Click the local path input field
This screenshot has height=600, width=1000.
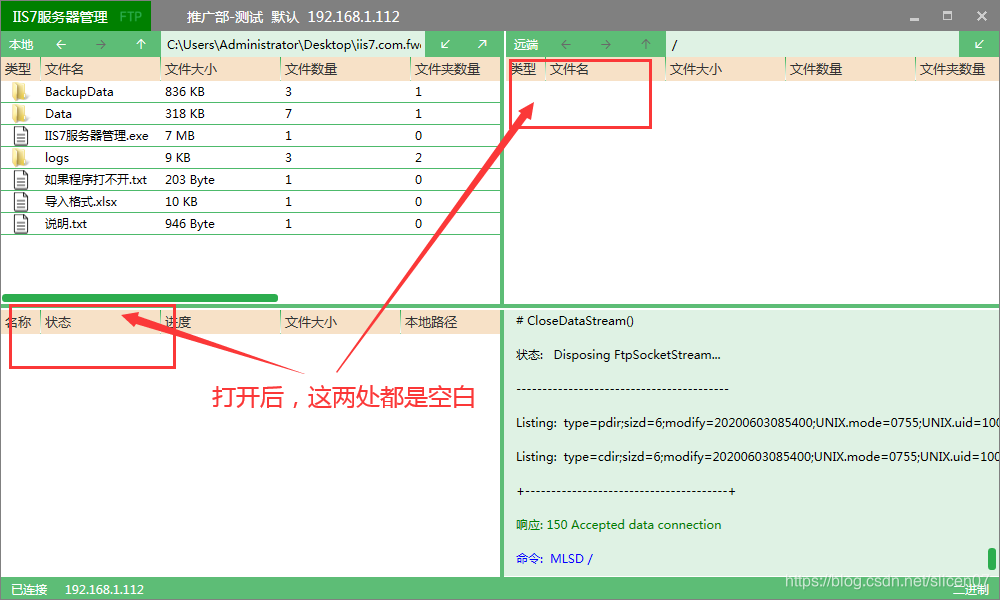(x=293, y=45)
